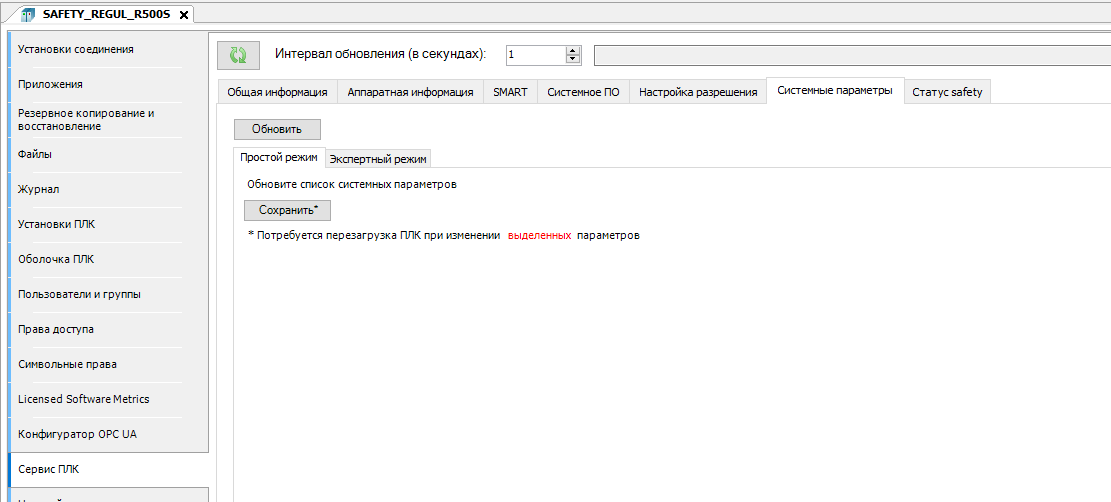1111x502 pixels.
Task: Open Пользователи и группы section
Action: click(79, 294)
